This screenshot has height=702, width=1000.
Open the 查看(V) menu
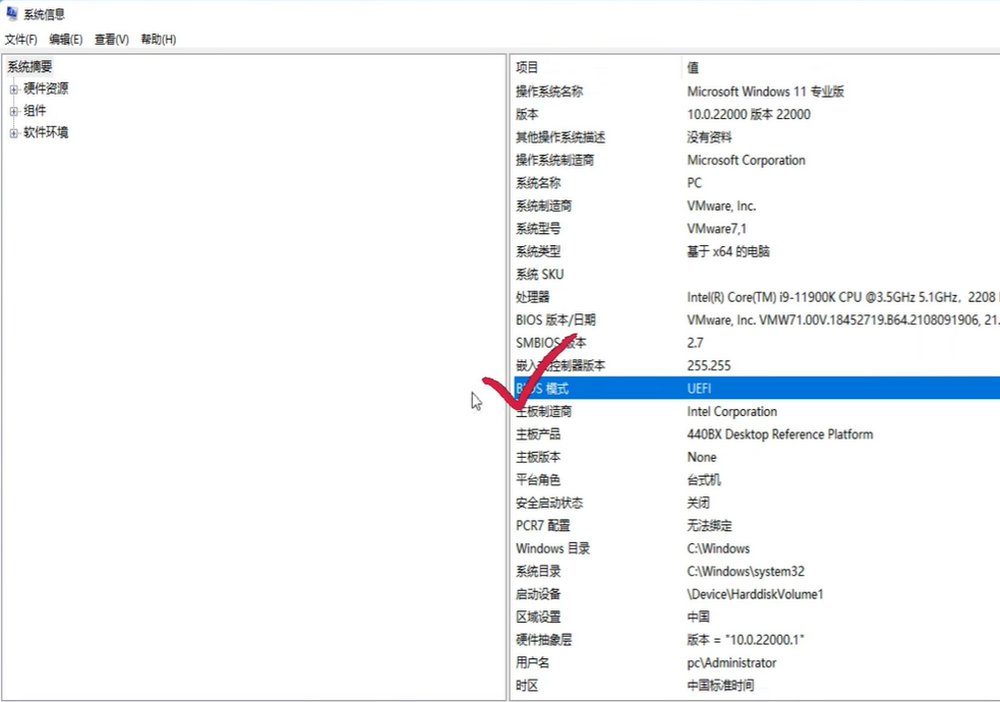tap(111, 39)
